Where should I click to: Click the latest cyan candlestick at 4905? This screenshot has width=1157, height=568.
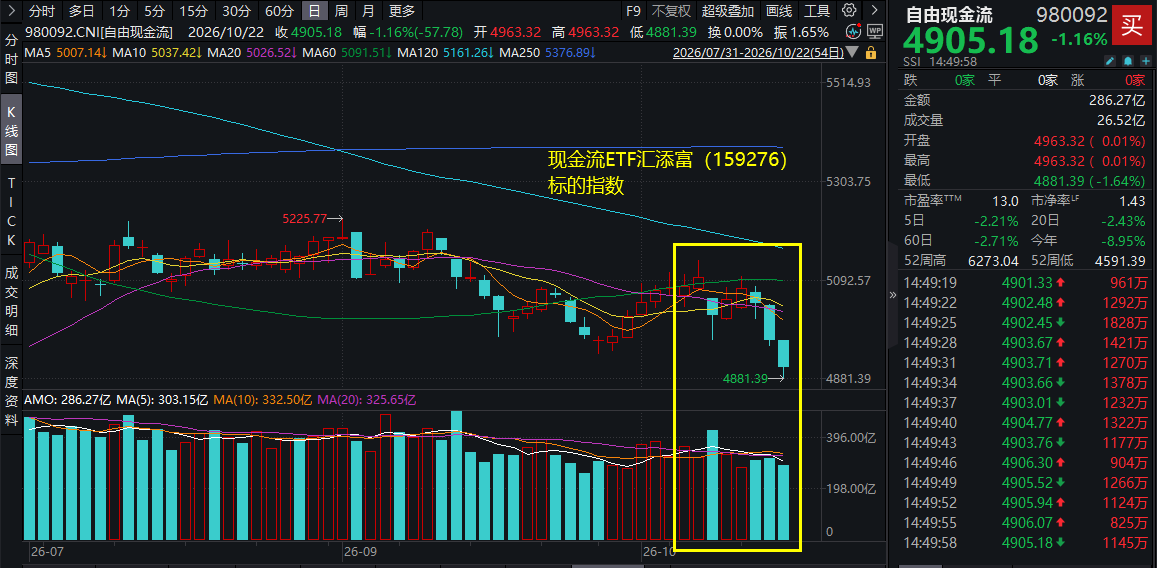click(x=784, y=353)
